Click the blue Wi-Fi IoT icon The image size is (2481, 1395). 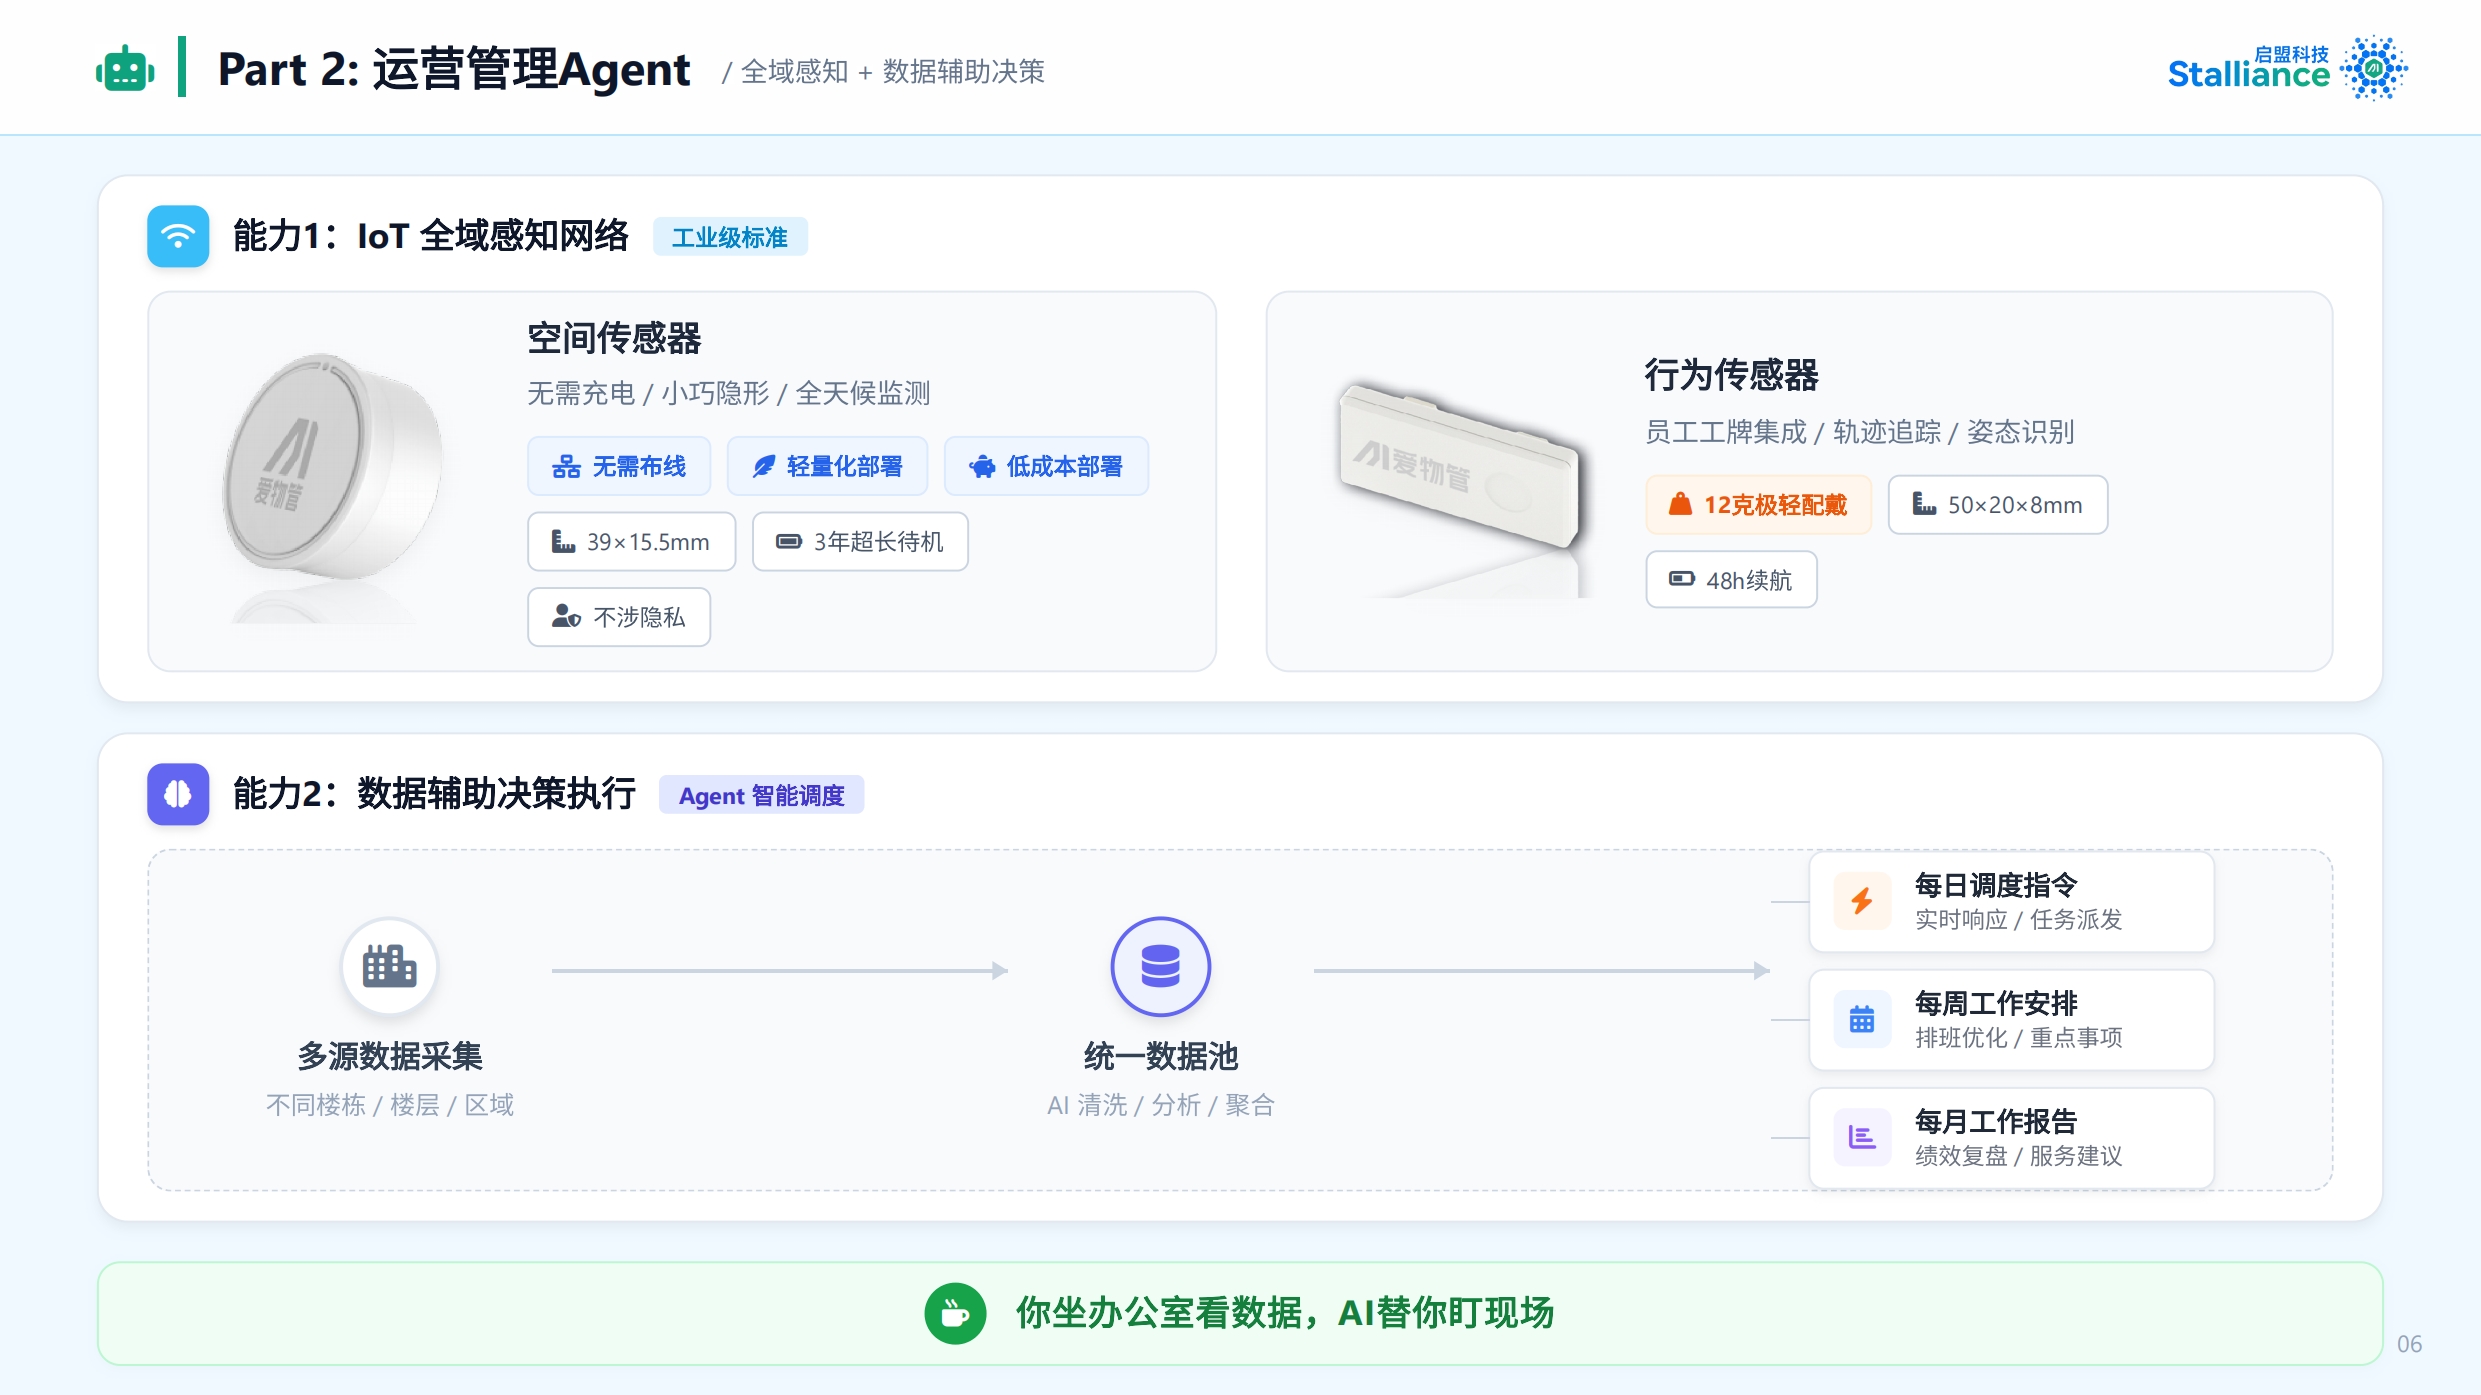point(178,236)
